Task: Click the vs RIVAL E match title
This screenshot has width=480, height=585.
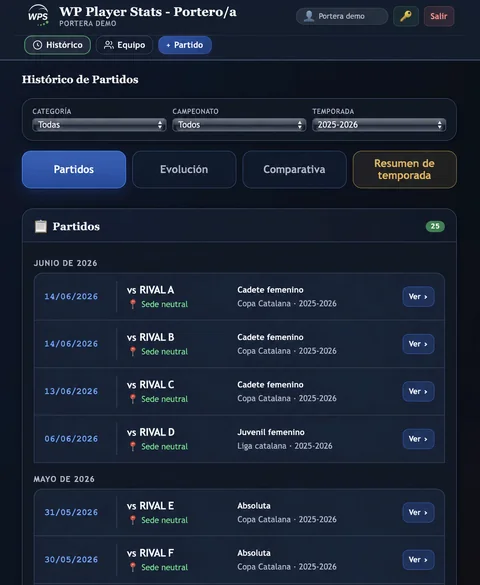Action: click(x=150, y=506)
